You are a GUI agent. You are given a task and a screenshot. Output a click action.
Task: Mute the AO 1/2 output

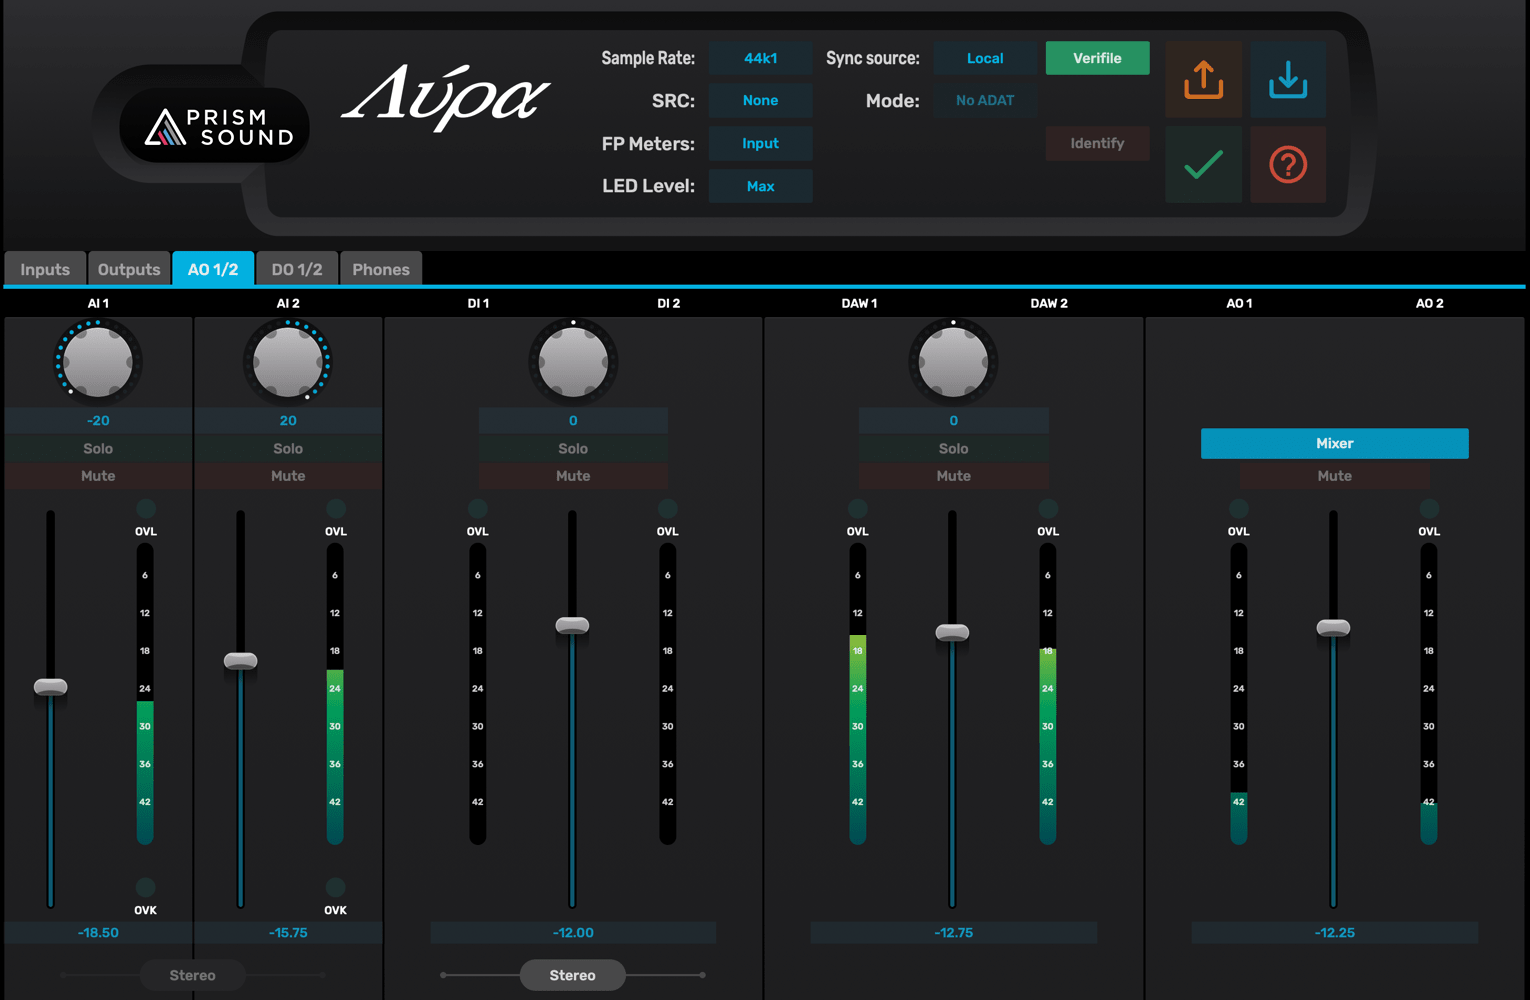[x=1334, y=476]
